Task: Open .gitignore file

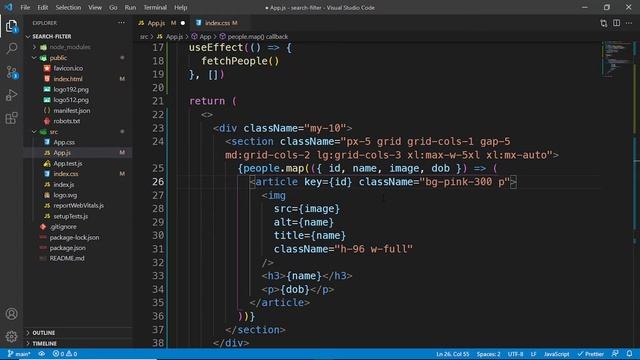Action: (63, 227)
